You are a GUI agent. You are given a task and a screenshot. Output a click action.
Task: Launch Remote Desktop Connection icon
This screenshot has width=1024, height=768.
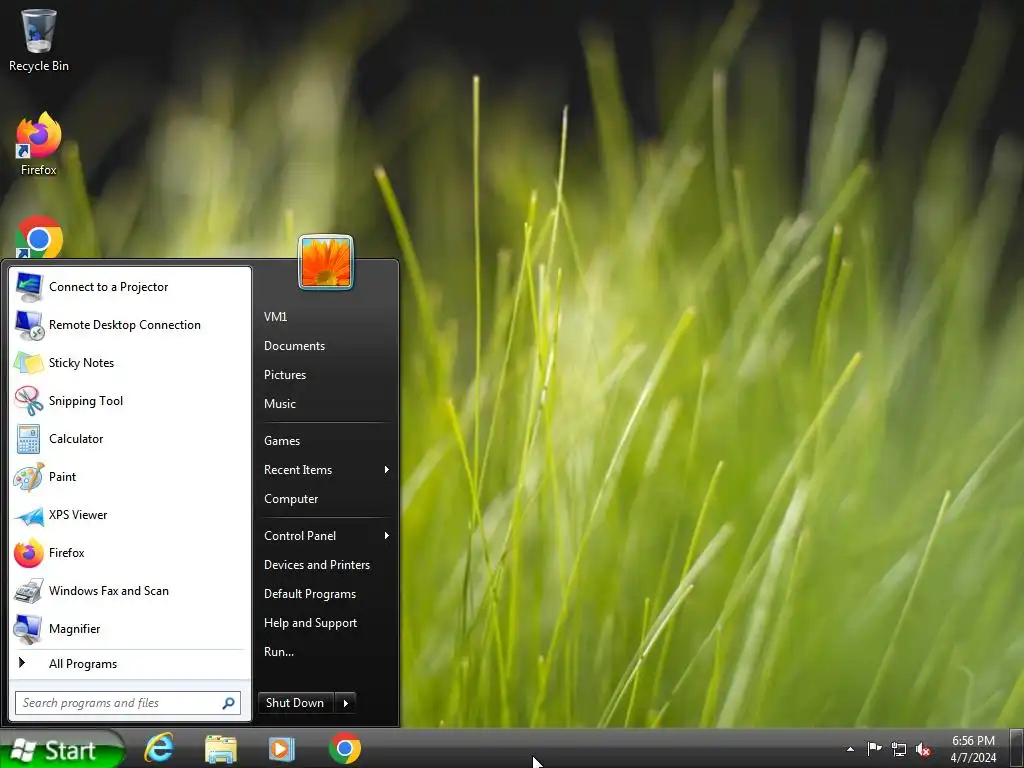[x=29, y=325]
